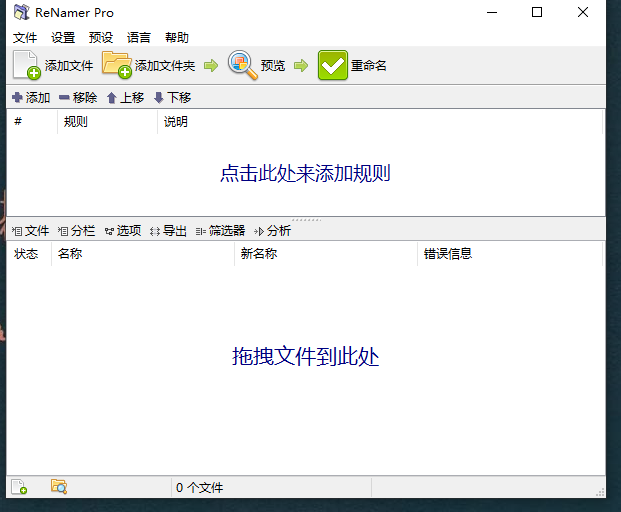Click the ReNamer Pro title bar icon
Image resolution: width=621 pixels, height=512 pixels.
[x=21, y=12]
